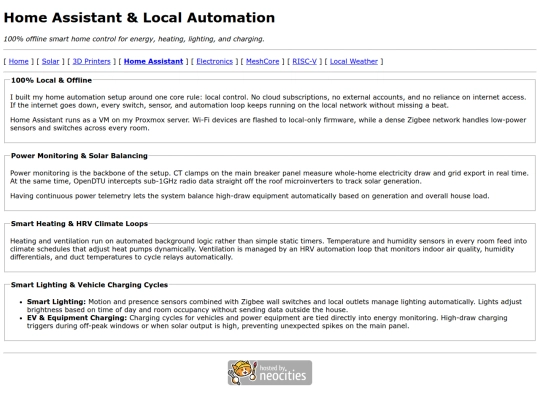Open the MeshCore link
Image resolution: width=540 pixels, height=405 pixels.
click(262, 61)
